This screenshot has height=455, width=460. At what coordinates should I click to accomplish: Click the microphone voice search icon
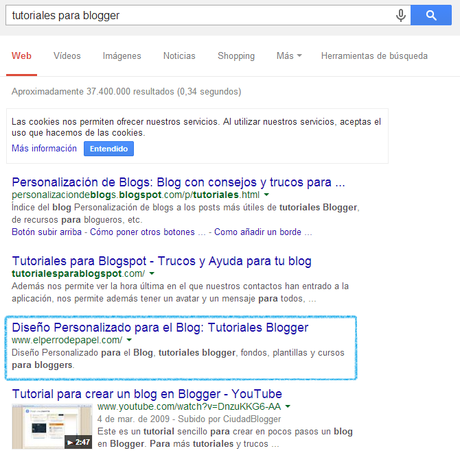coord(401,15)
